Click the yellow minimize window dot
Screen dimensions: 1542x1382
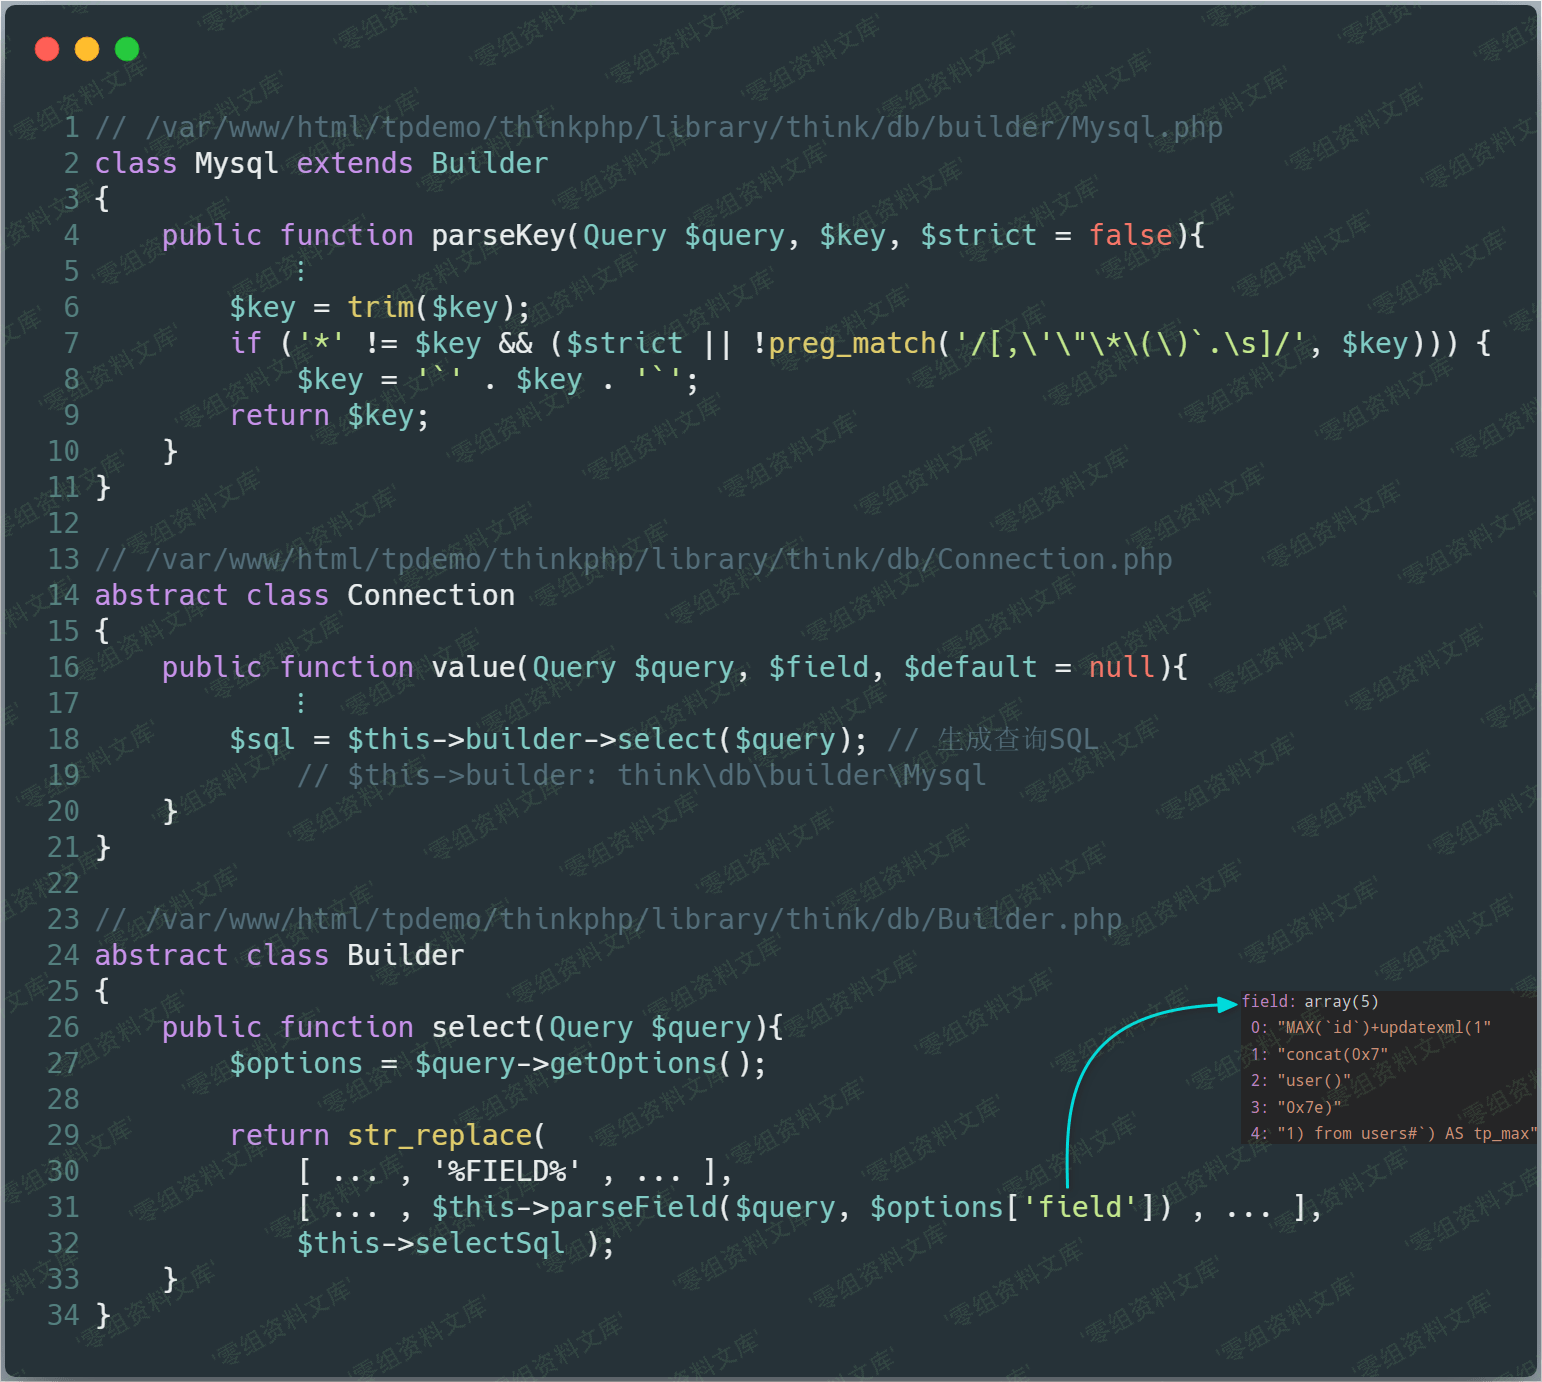[87, 49]
